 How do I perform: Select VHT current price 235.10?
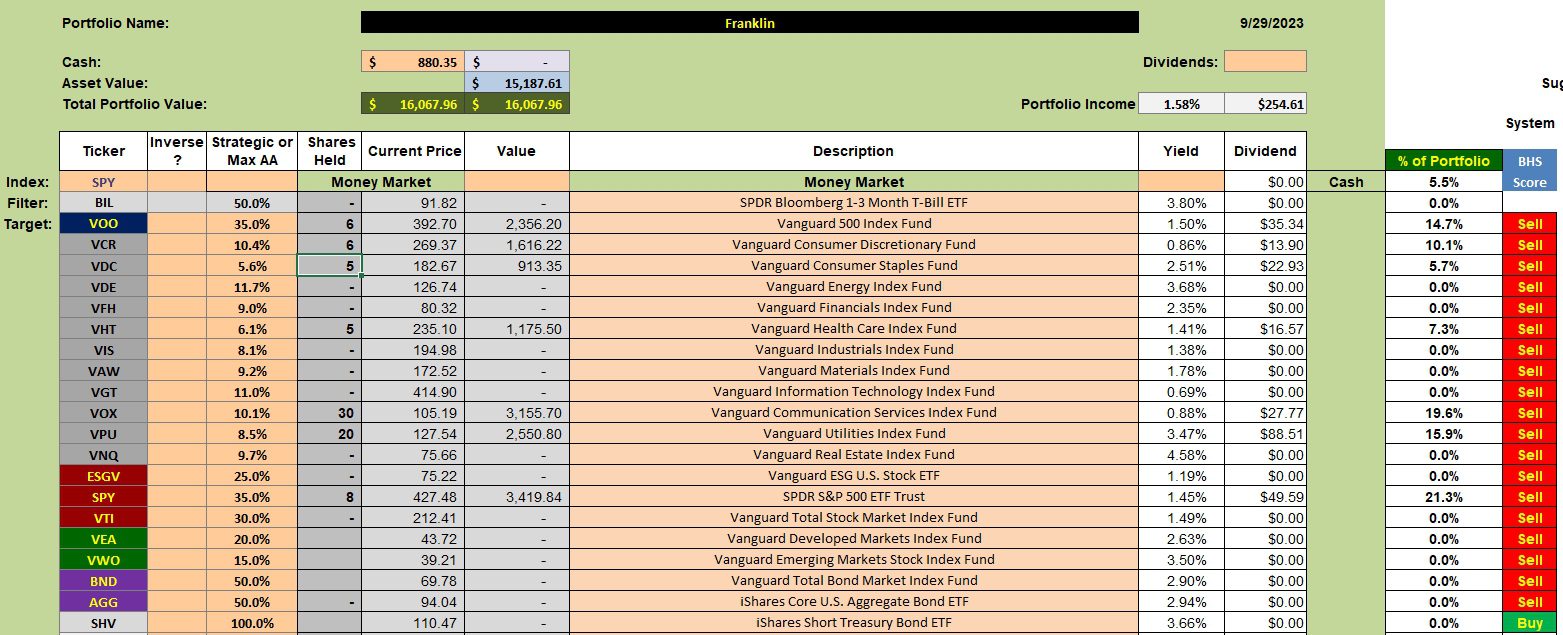pyautogui.click(x=414, y=329)
